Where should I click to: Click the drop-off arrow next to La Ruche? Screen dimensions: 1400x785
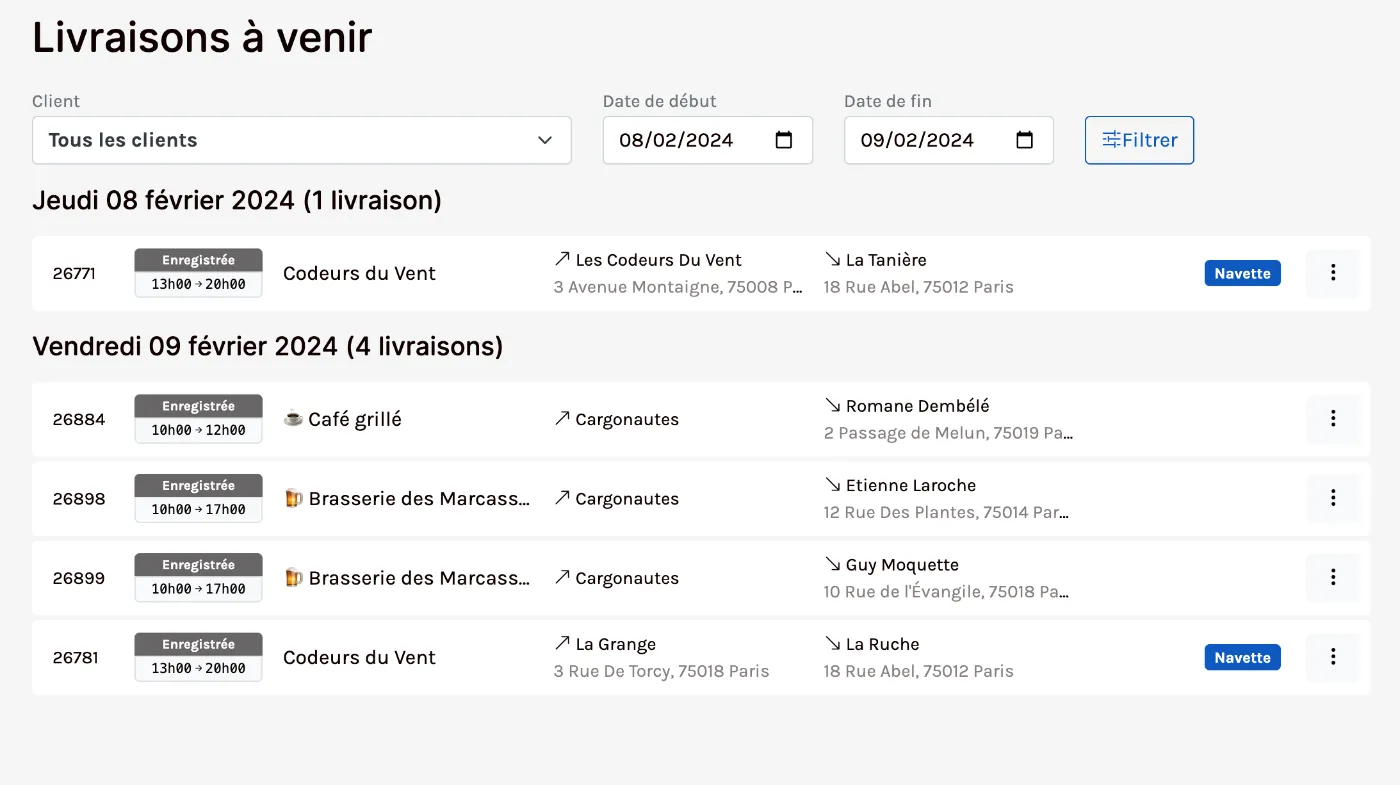[832, 644]
